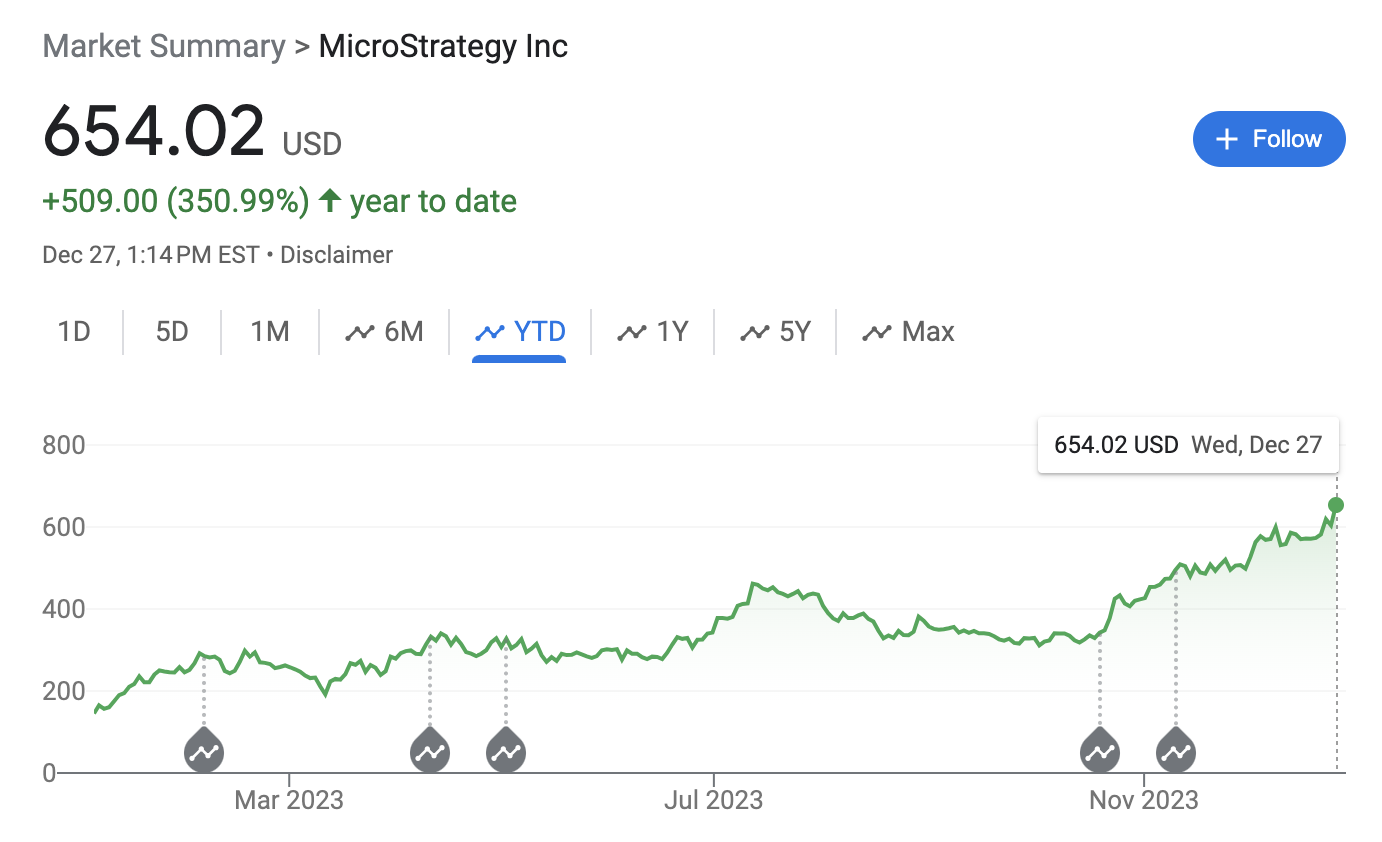Switch to the 6M chart view

point(385,332)
